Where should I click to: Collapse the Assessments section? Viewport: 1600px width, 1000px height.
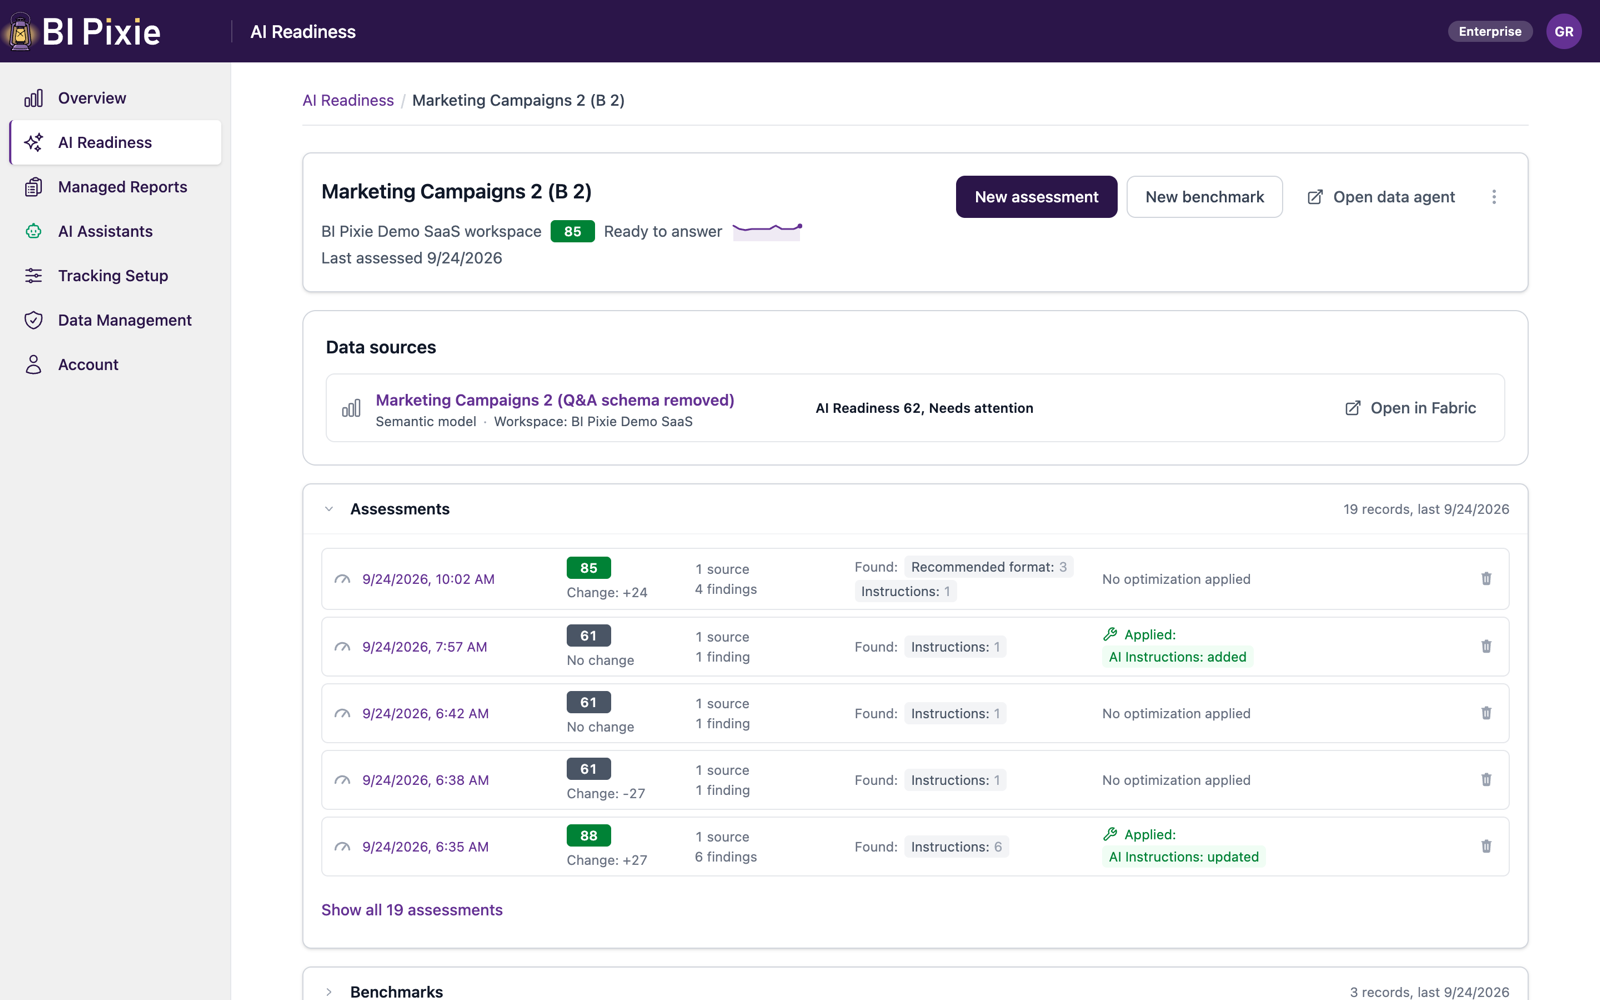click(329, 509)
